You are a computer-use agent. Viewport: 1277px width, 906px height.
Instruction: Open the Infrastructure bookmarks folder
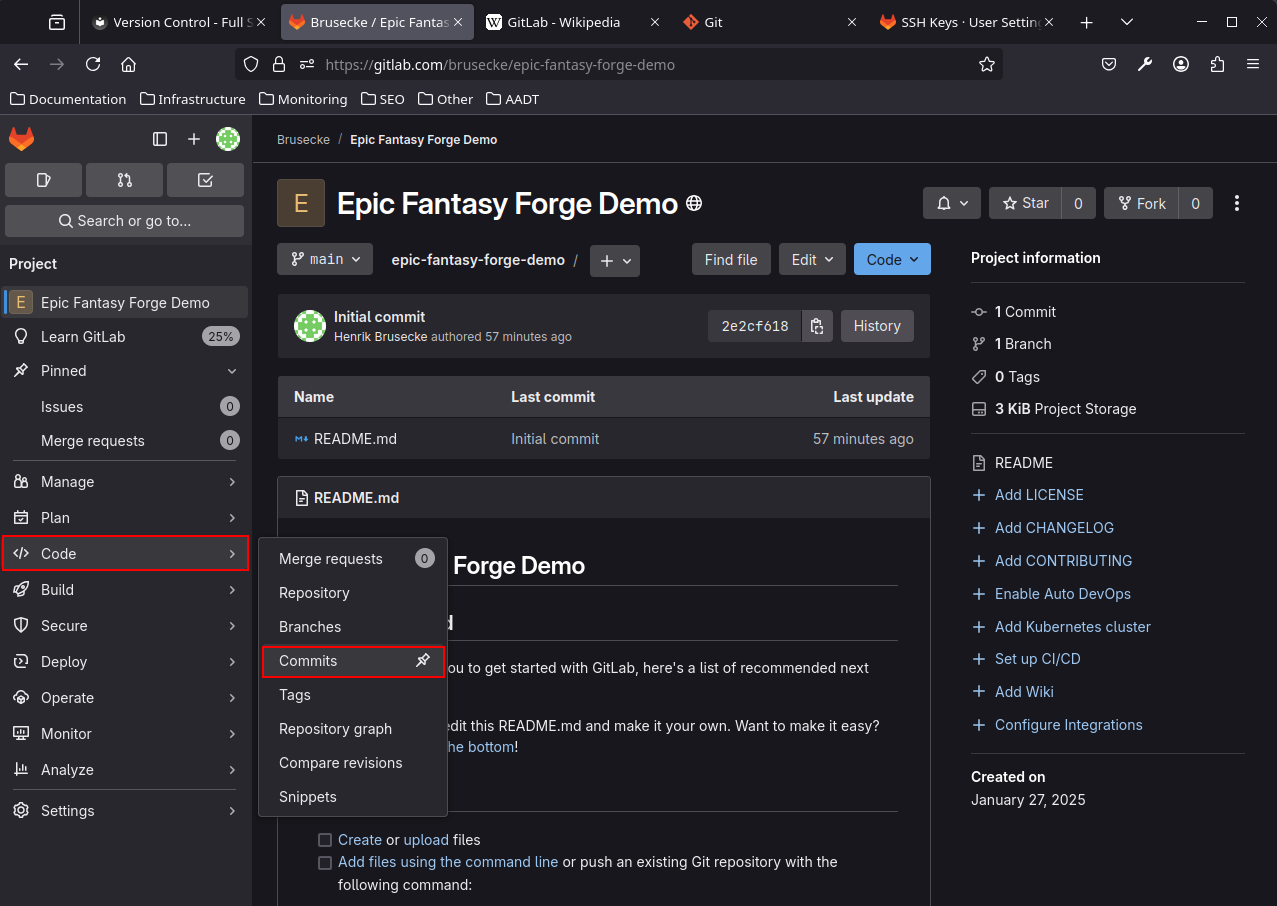pyautogui.click(x=193, y=99)
